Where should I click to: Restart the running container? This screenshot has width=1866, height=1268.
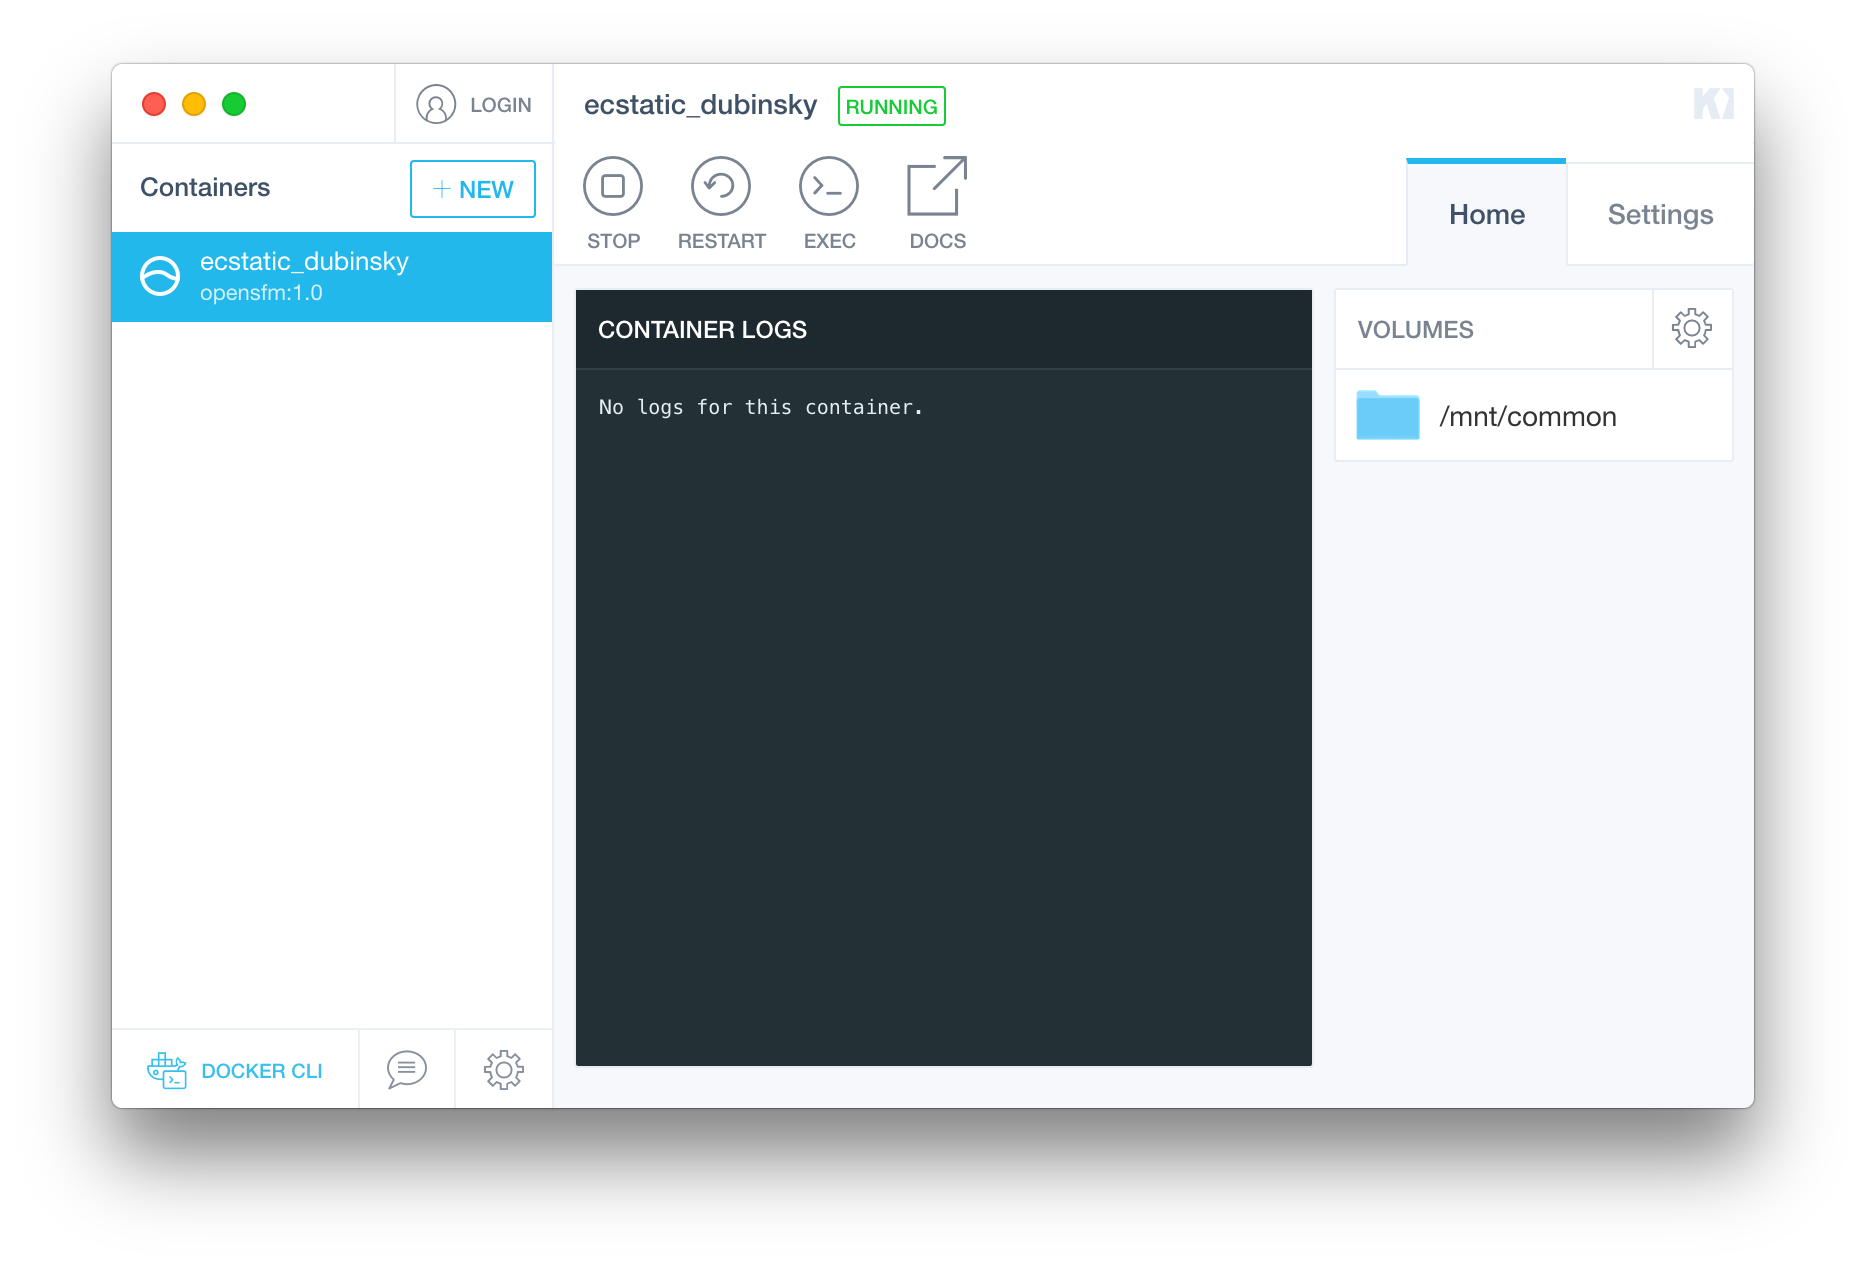pyautogui.click(x=720, y=200)
